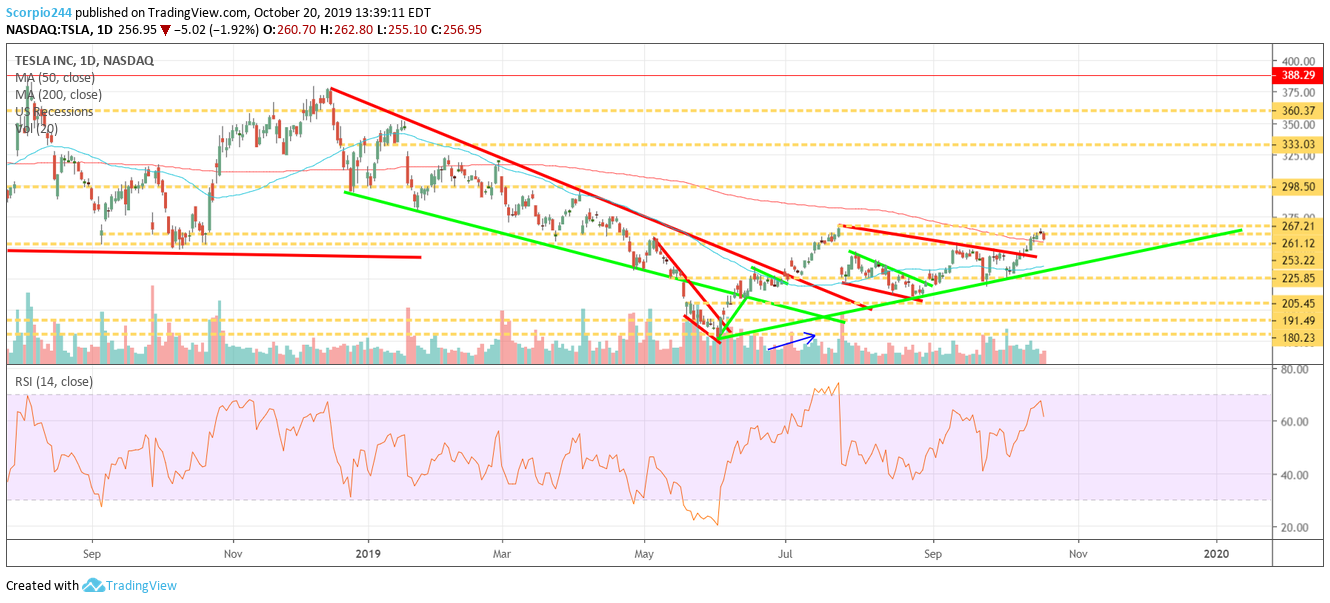Click the 191.49 price level label
The width and height of the screenshot is (1330, 603).
[1300, 321]
